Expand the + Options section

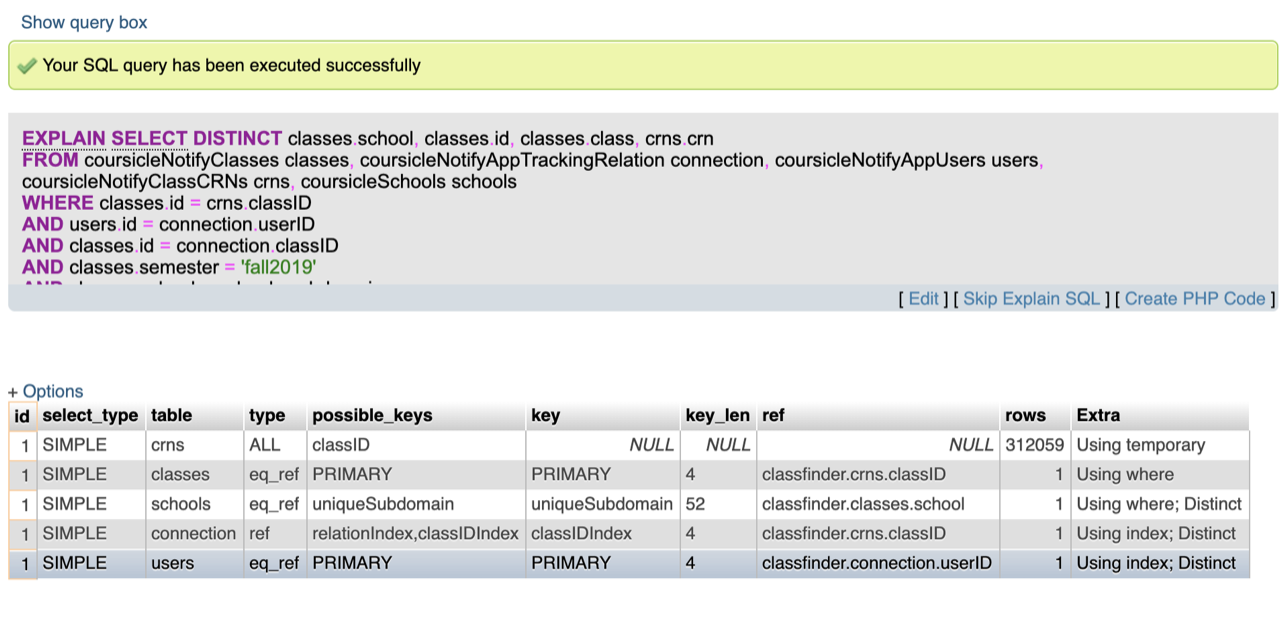click(46, 391)
